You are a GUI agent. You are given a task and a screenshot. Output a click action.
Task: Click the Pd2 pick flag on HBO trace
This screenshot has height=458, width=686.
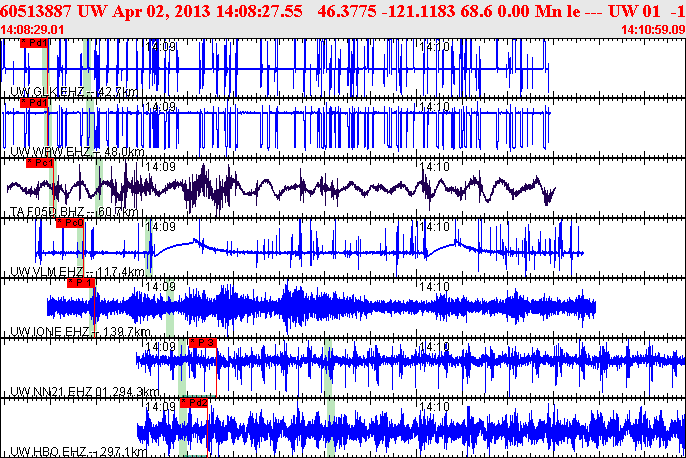point(193,402)
